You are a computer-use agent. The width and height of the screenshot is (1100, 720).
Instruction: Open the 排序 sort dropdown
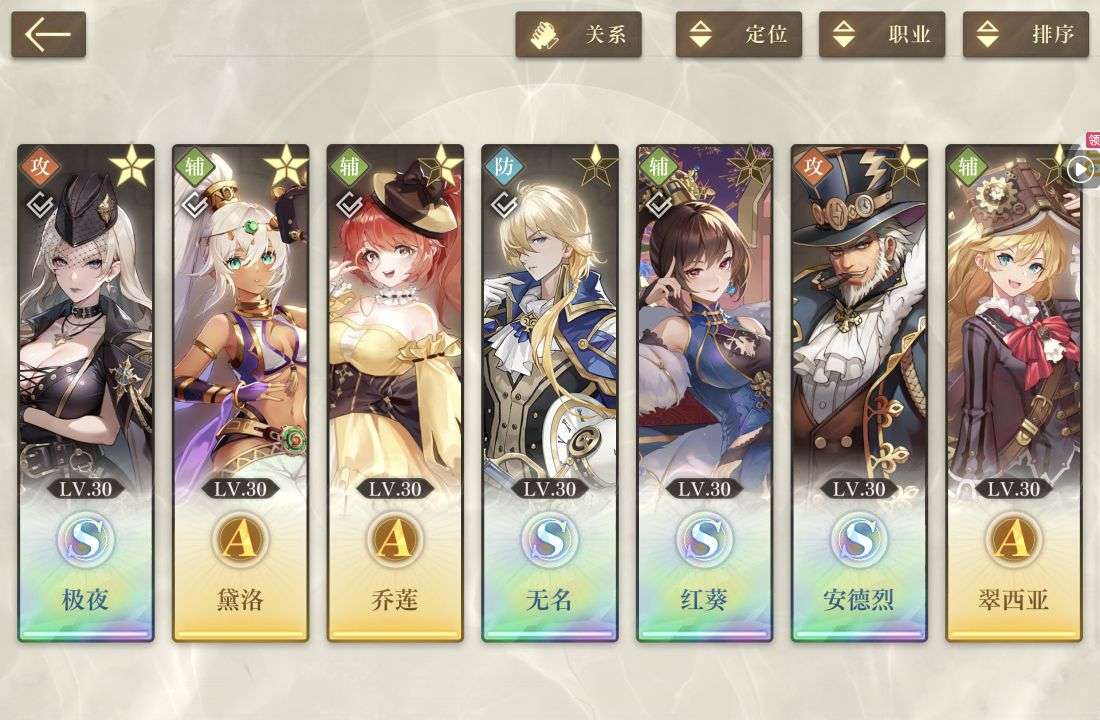(x=1026, y=34)
